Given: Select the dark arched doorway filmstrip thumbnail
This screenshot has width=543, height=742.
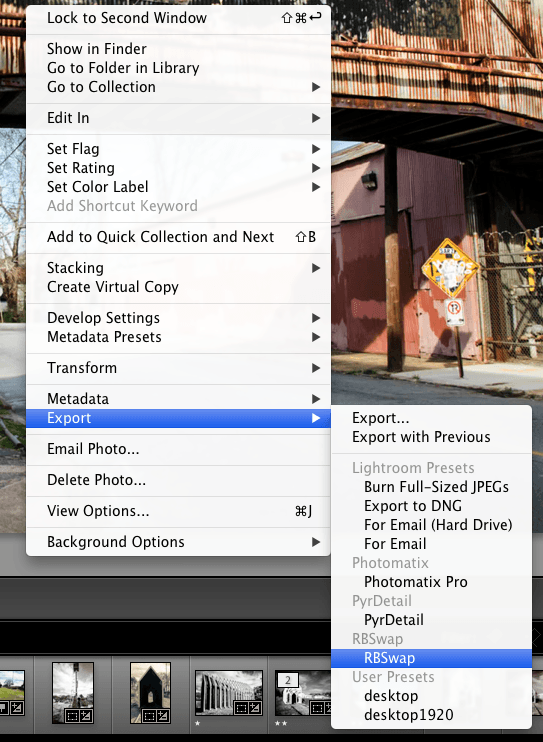Looking at the screenshot, I should pos(150,692).
